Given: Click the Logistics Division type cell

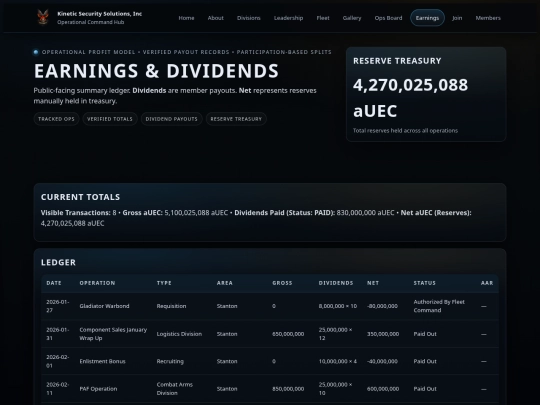Looking at the screenshot, I should (x=179, y=334).
